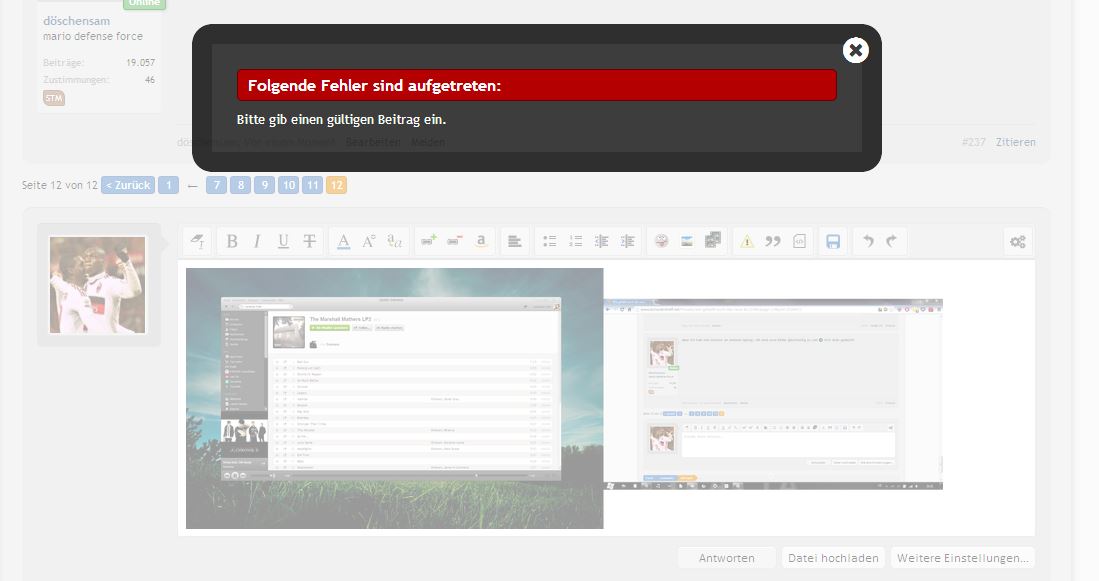Insert a numbered list
This screenshot has height=581, width=1099.
(x=575, y=241)
